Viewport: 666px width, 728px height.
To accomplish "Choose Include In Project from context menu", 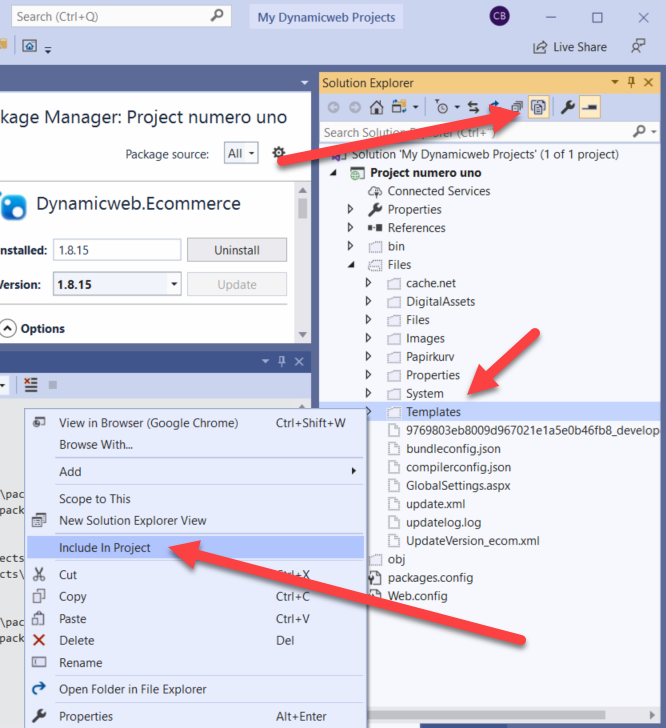I will tap(105, 547).
